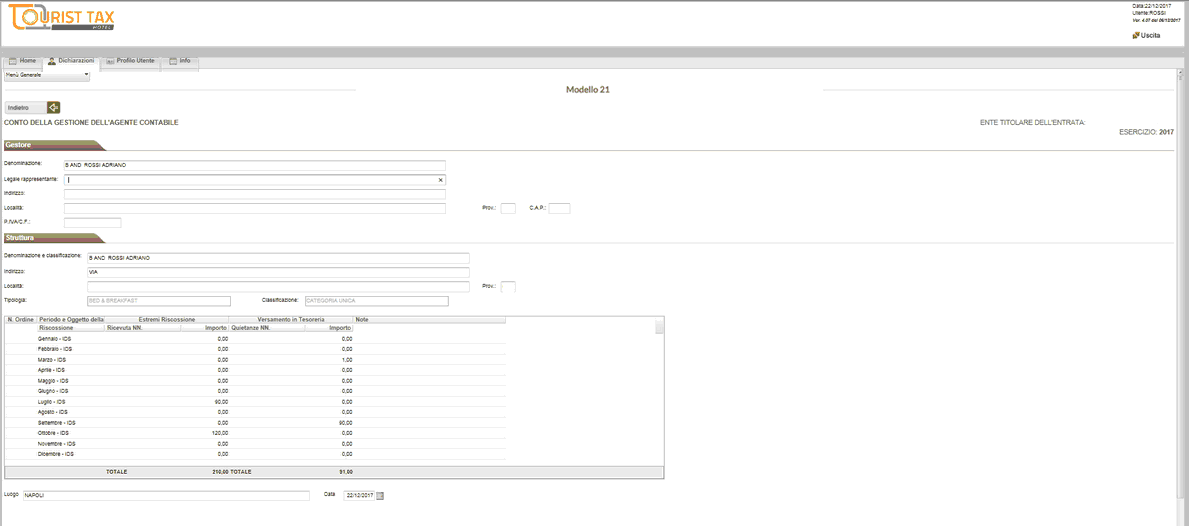This screenshot has width=1189, height=526.
Task: Click the Data field showing 22/12/2017
Action: (359, 496)
